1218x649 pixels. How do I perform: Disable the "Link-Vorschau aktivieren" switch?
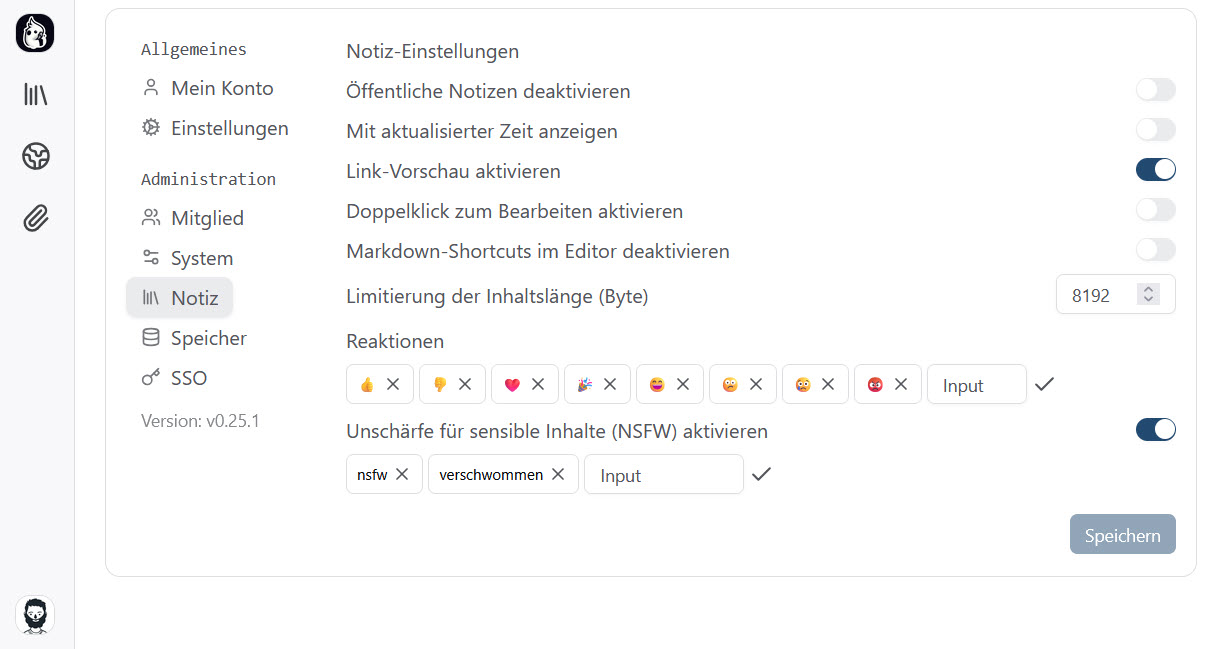1155,170
